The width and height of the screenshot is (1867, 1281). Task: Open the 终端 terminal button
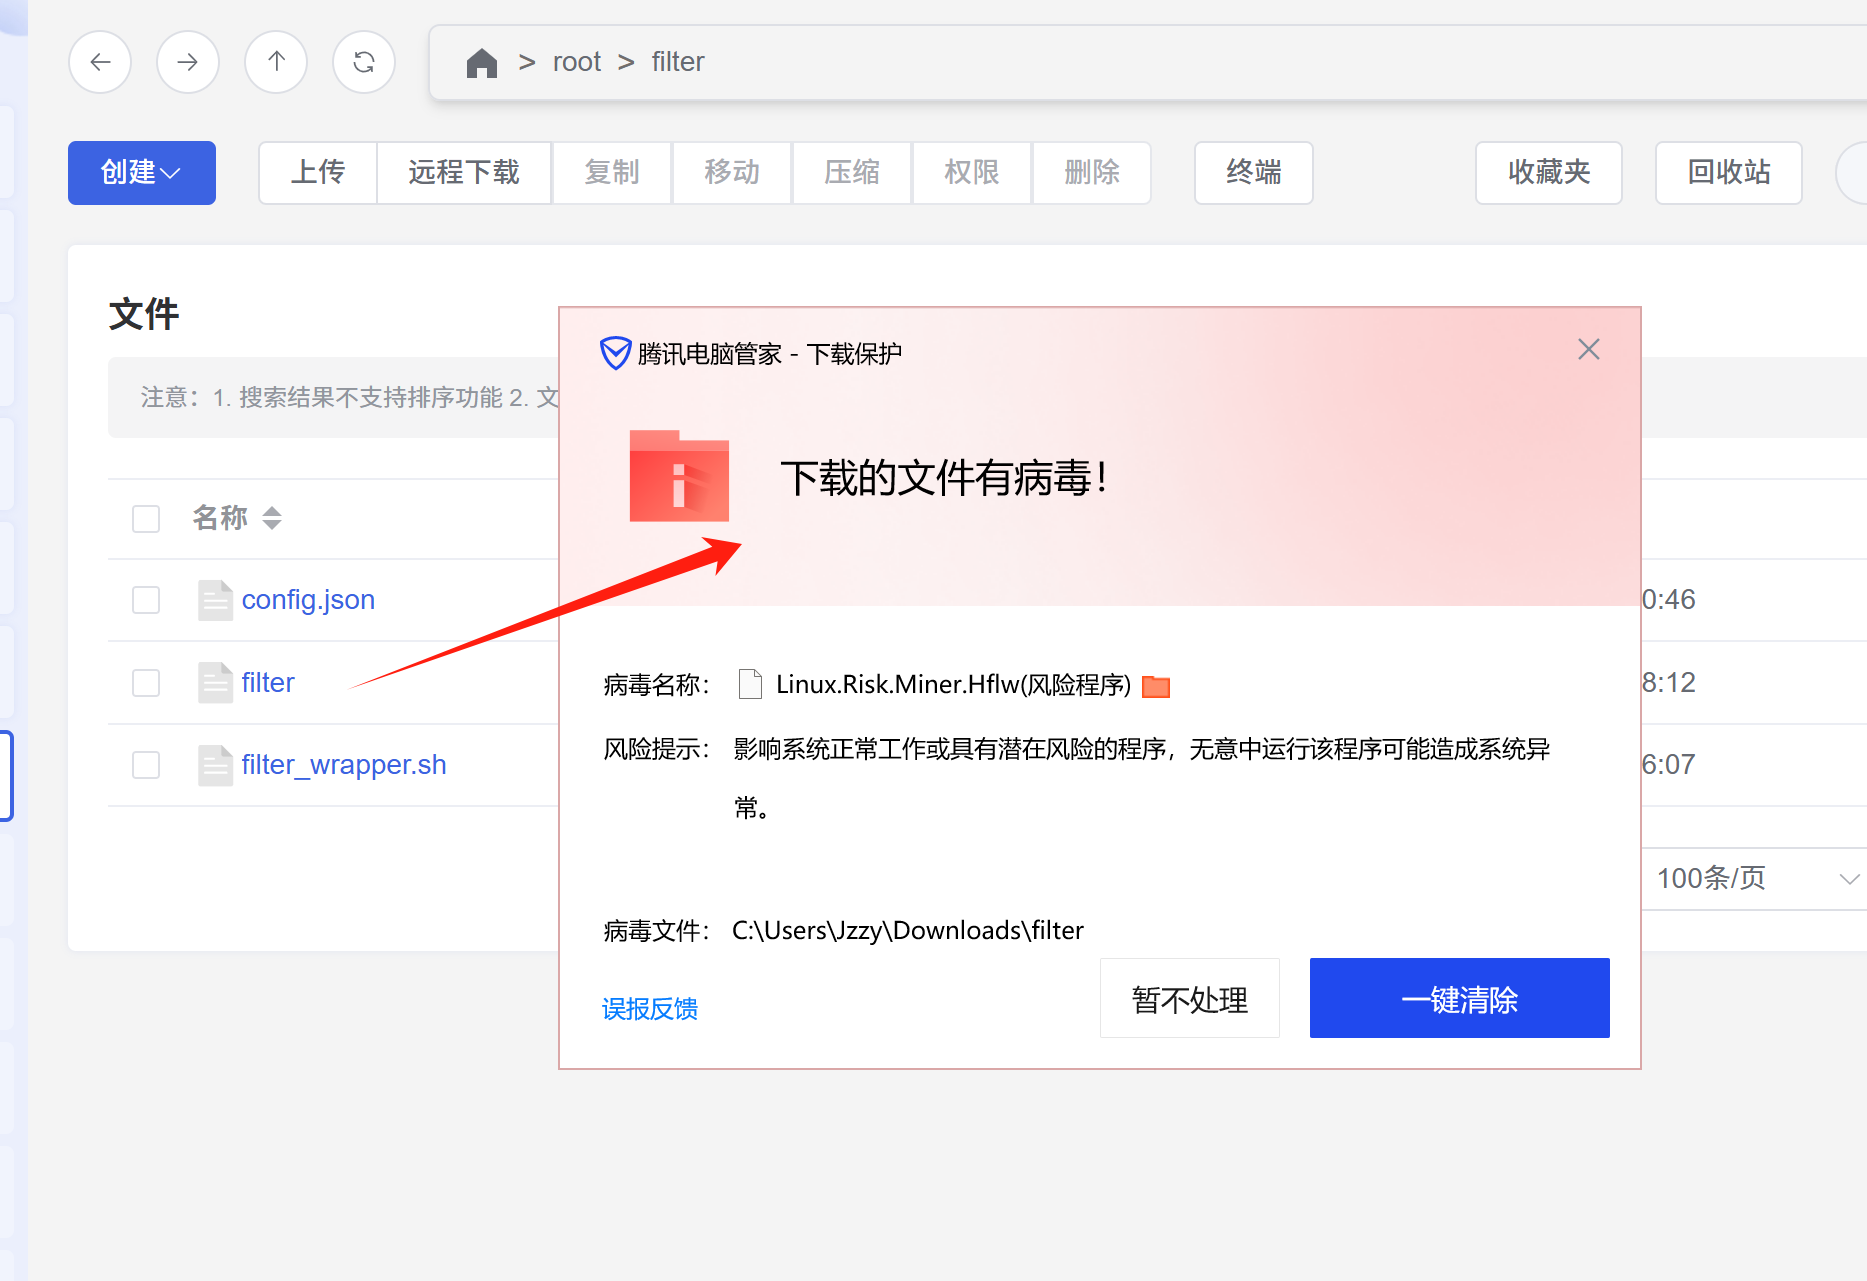pos(1254,173)
